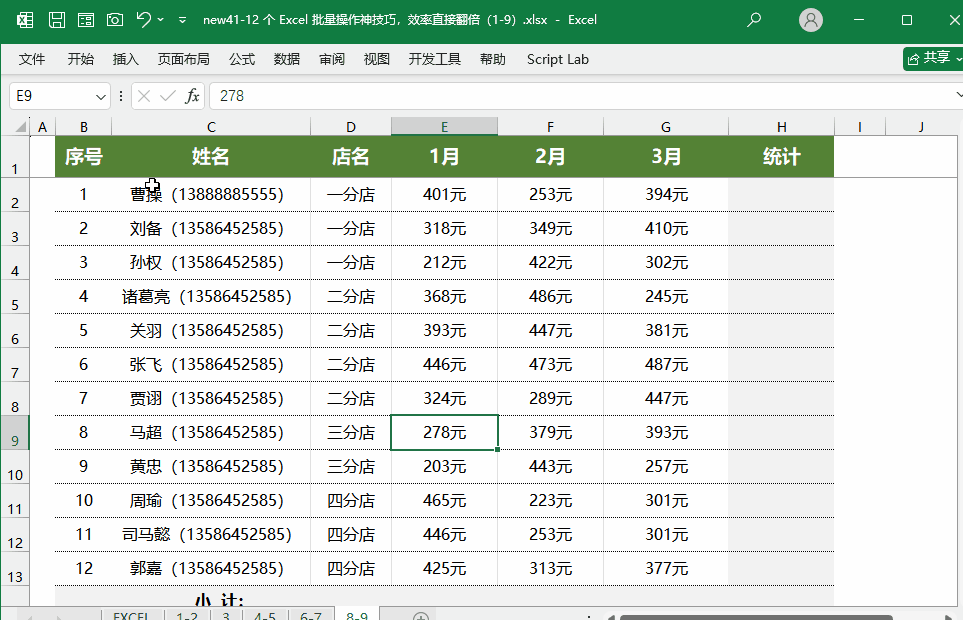The image size is (963, 620).
Task: Select the 486元 cell in 诸葛亮 row
Action: click(x=550, y=296)
